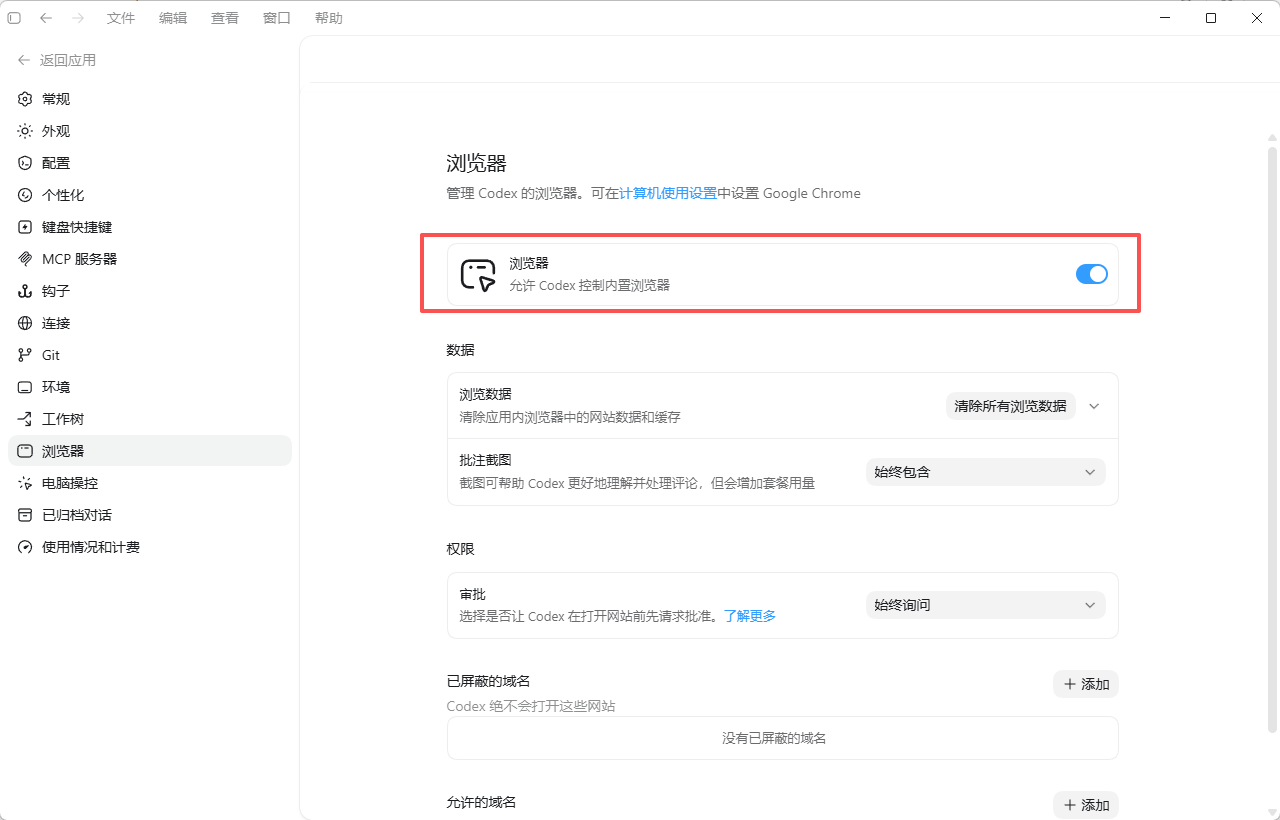The height and width of the screenshot is (820, 1280).
Task: Click the Browser (浏览器) sidebar icon
Action: click(x=25, y=451)
